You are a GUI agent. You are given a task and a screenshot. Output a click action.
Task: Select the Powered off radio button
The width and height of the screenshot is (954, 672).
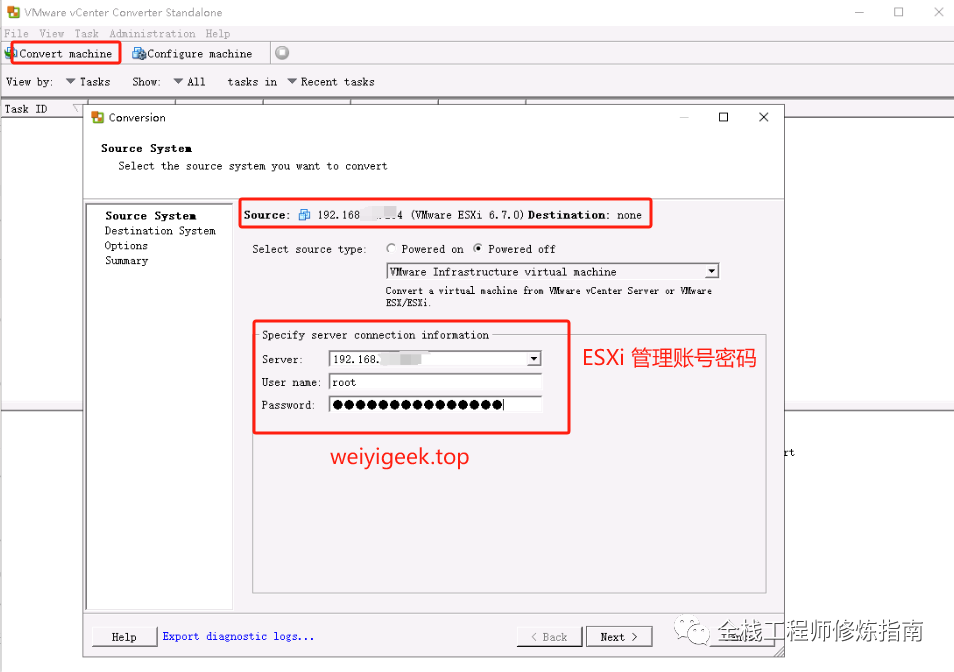478,248
